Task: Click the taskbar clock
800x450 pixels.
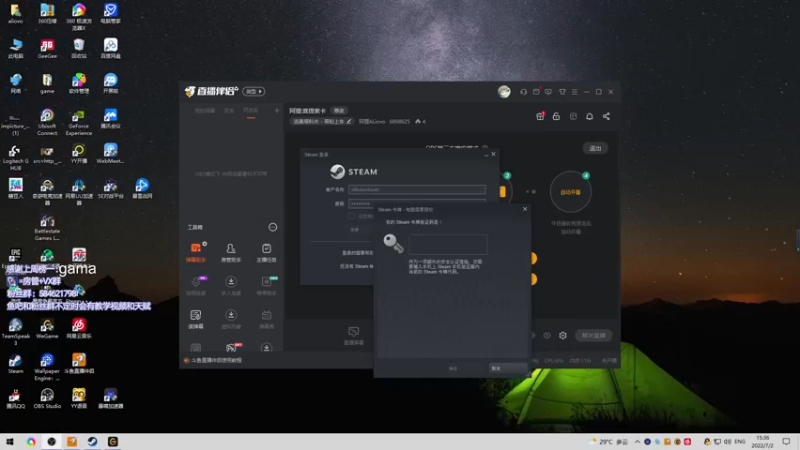Action: (763, 441)
